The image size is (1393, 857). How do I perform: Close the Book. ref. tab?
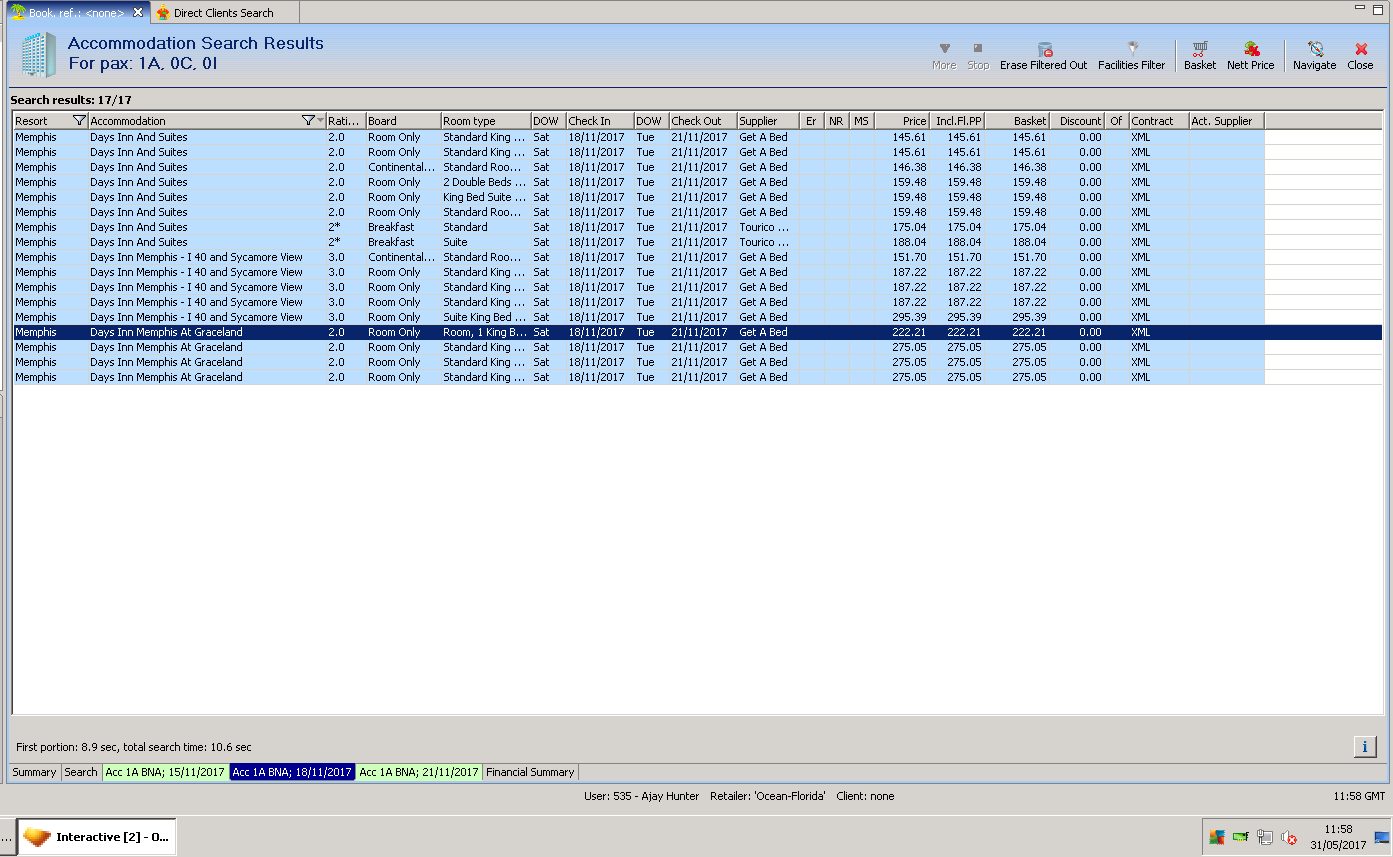(x=138, y=12)
